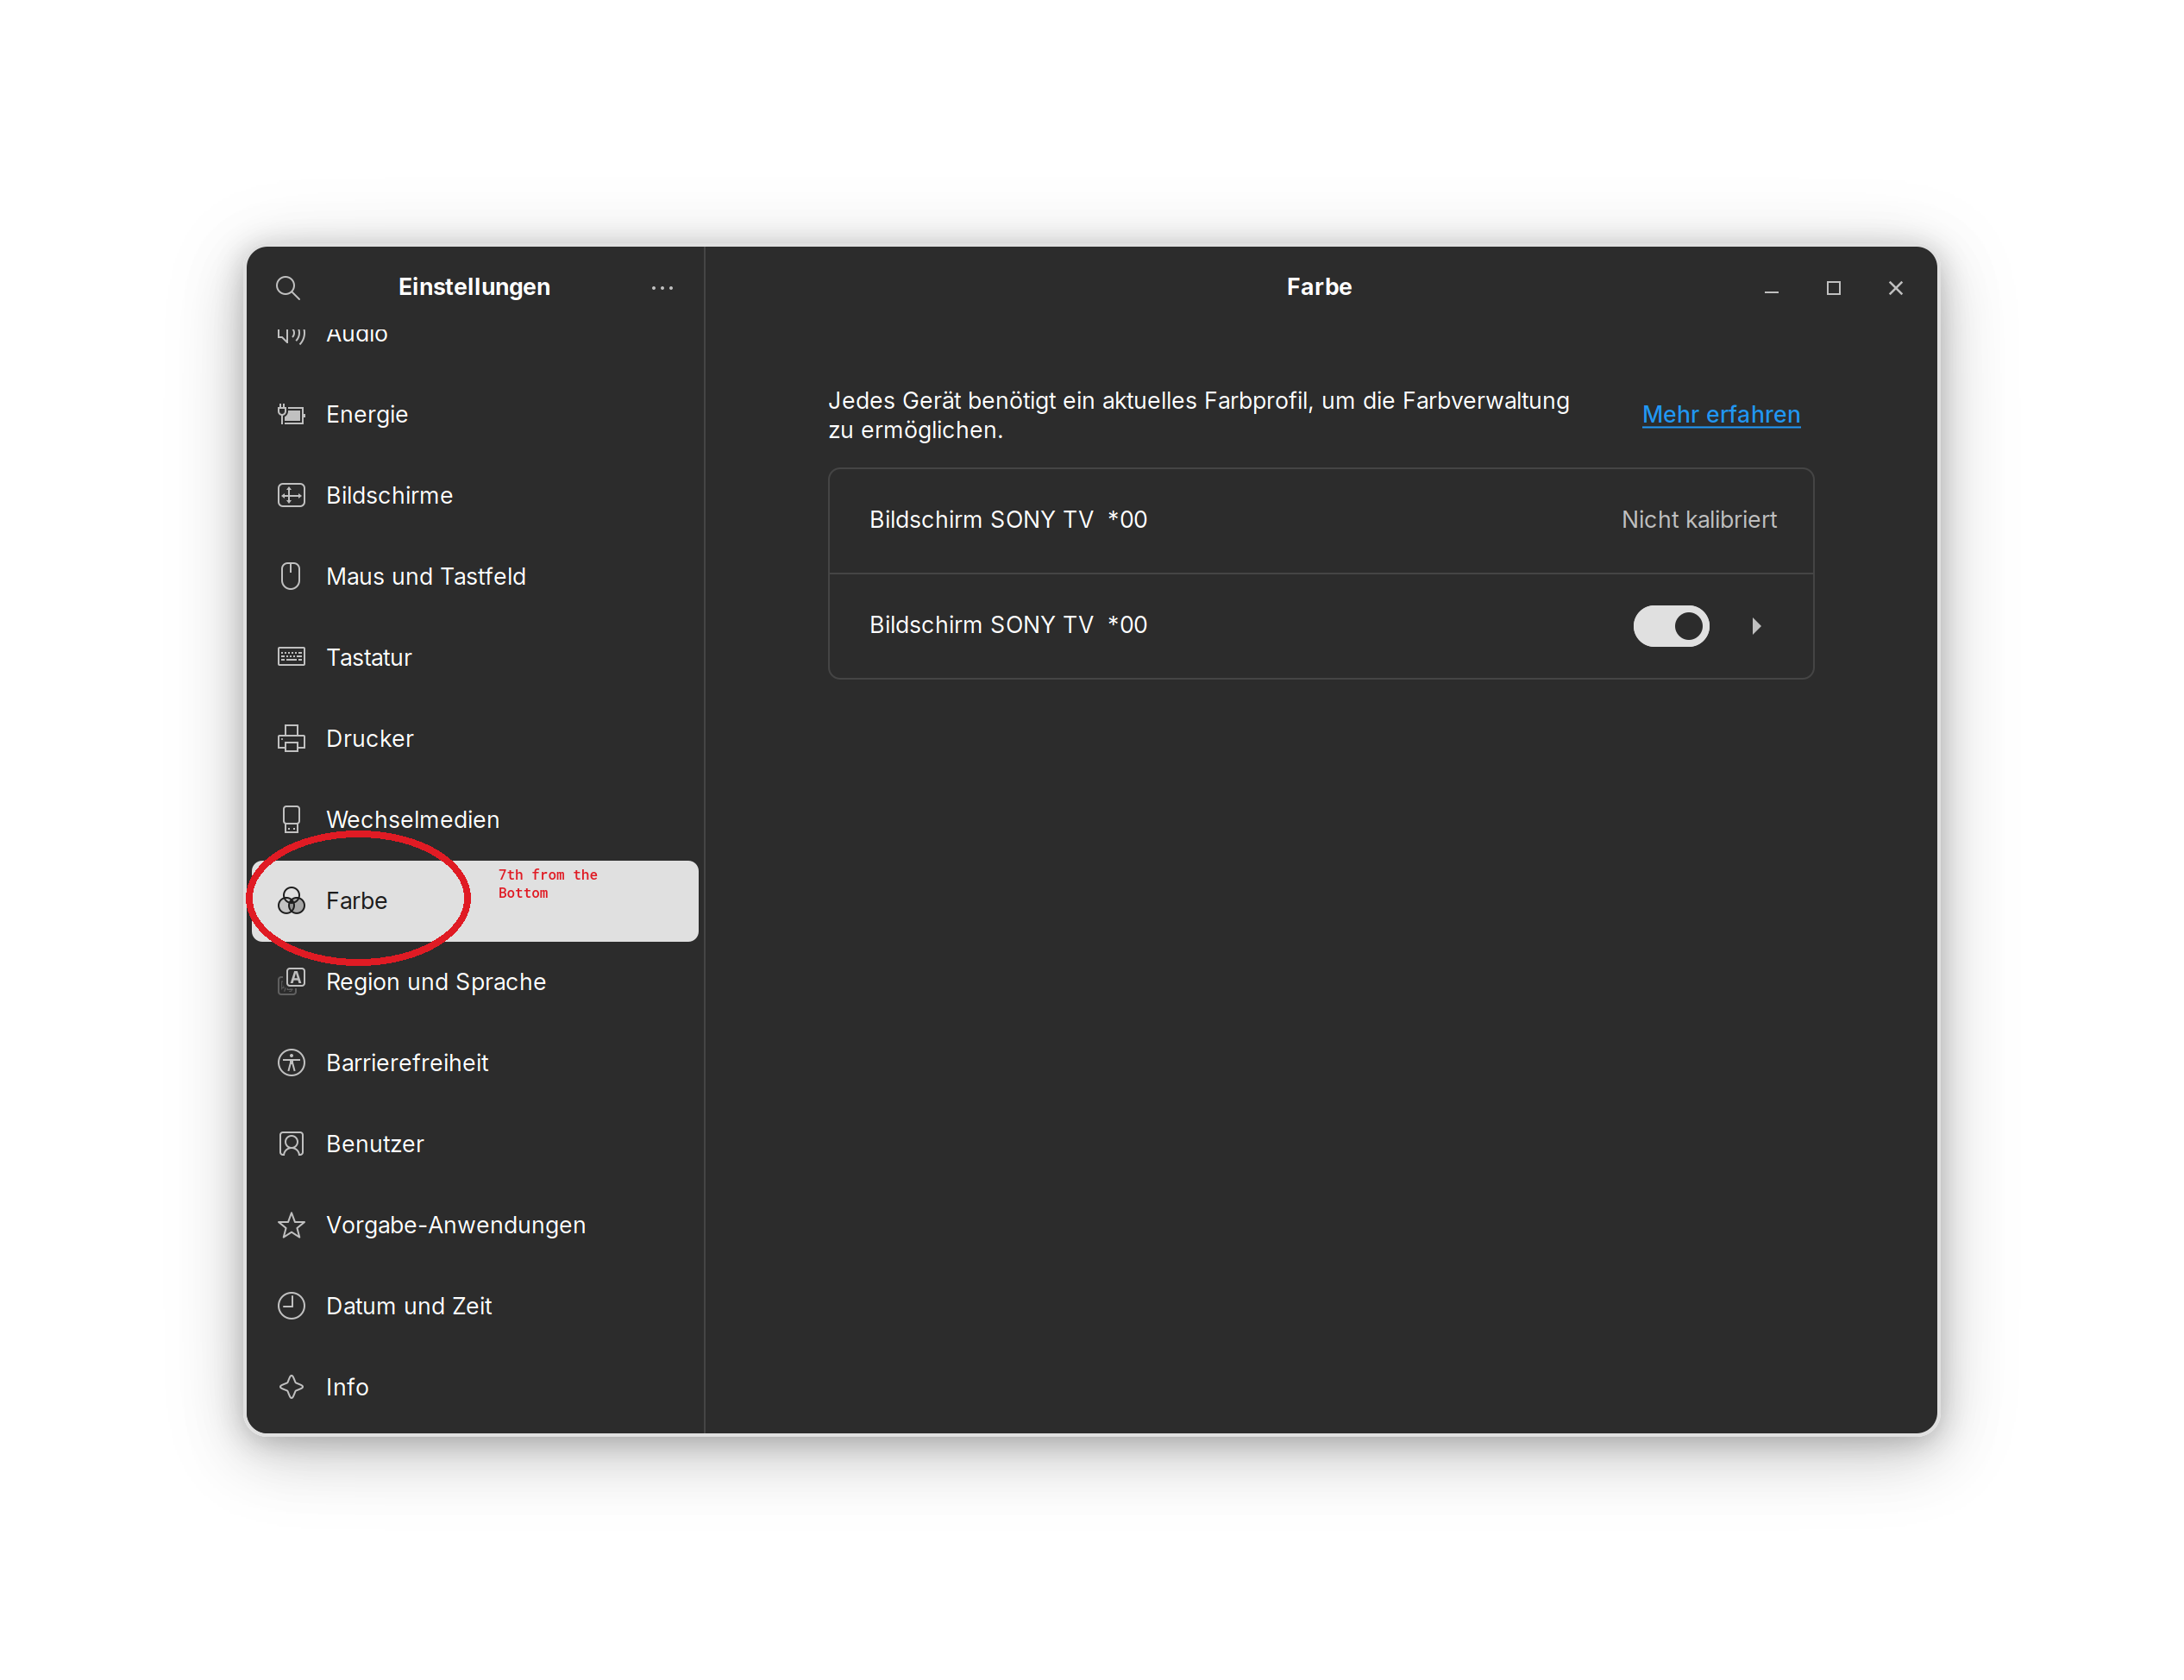Select the Bildschirme SONY TV row showing Nicht kalibriert
Screen dimensions: 2184x1680
[x=1320, y=521]
